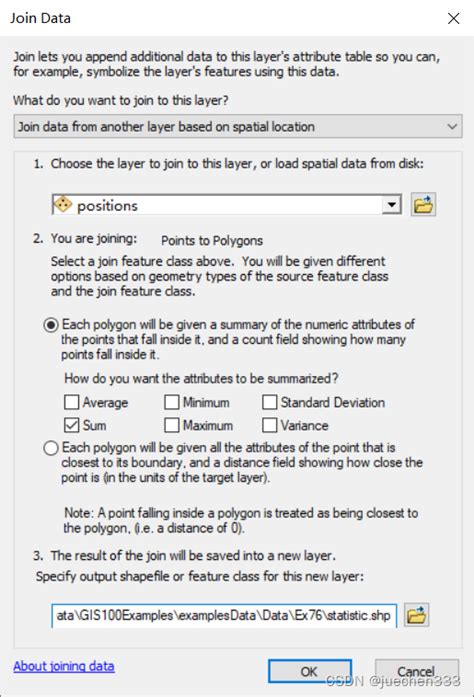Open the join type dropdown at top
The image size is (474, 697).
[238, 126]
